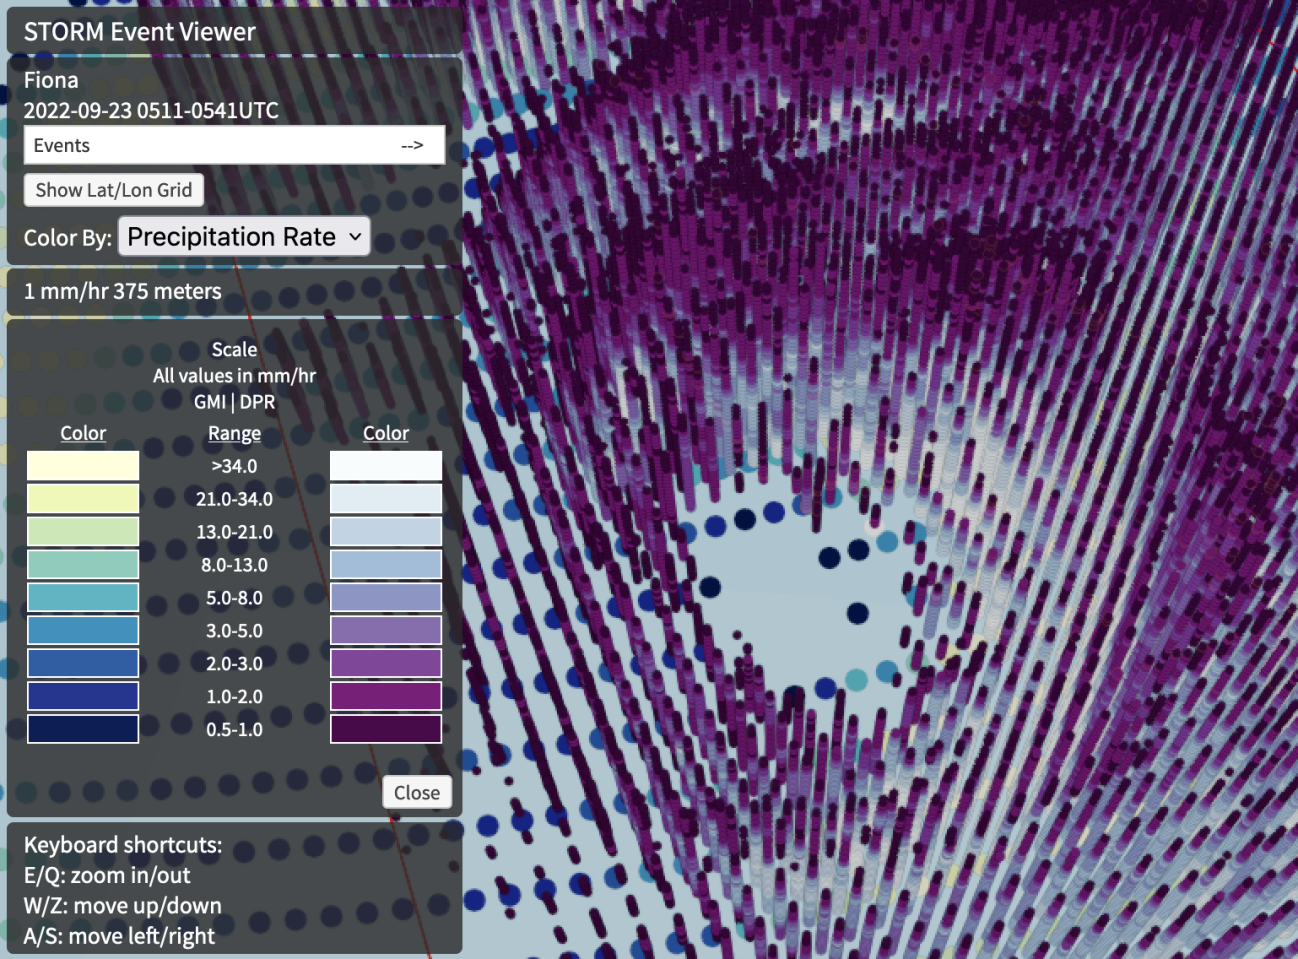Click the GMI swatch for 13.0-21.0 range
1298x959 pixels.
pos(83,532)
